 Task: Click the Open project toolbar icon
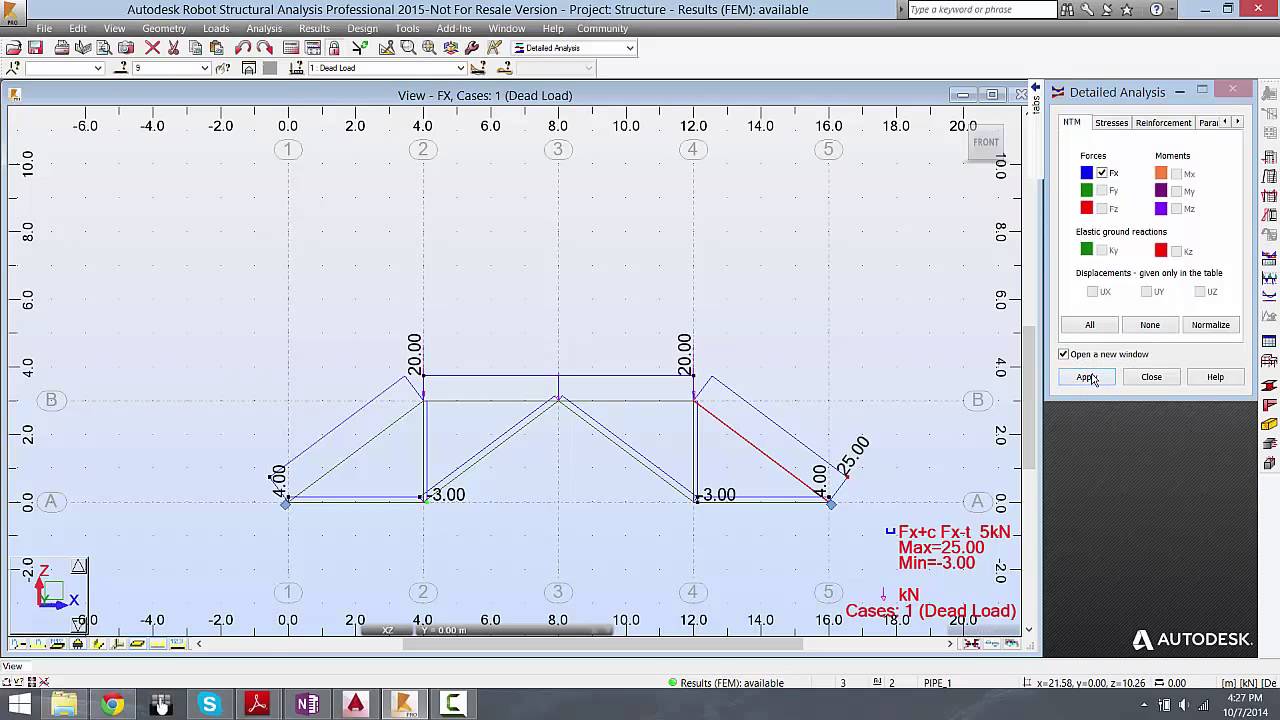13,48
